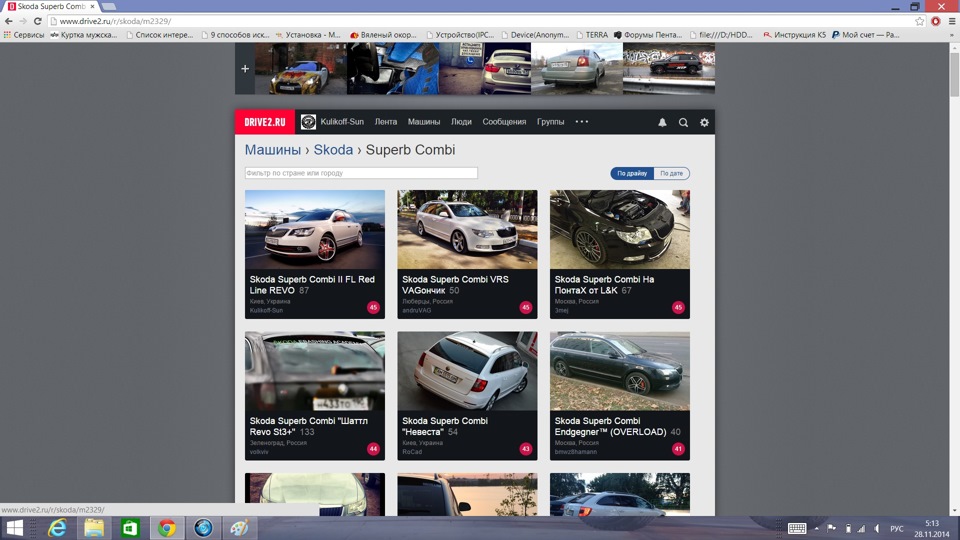
Task: Switch to Chrome taskbar icon
Action: point(167,528)
